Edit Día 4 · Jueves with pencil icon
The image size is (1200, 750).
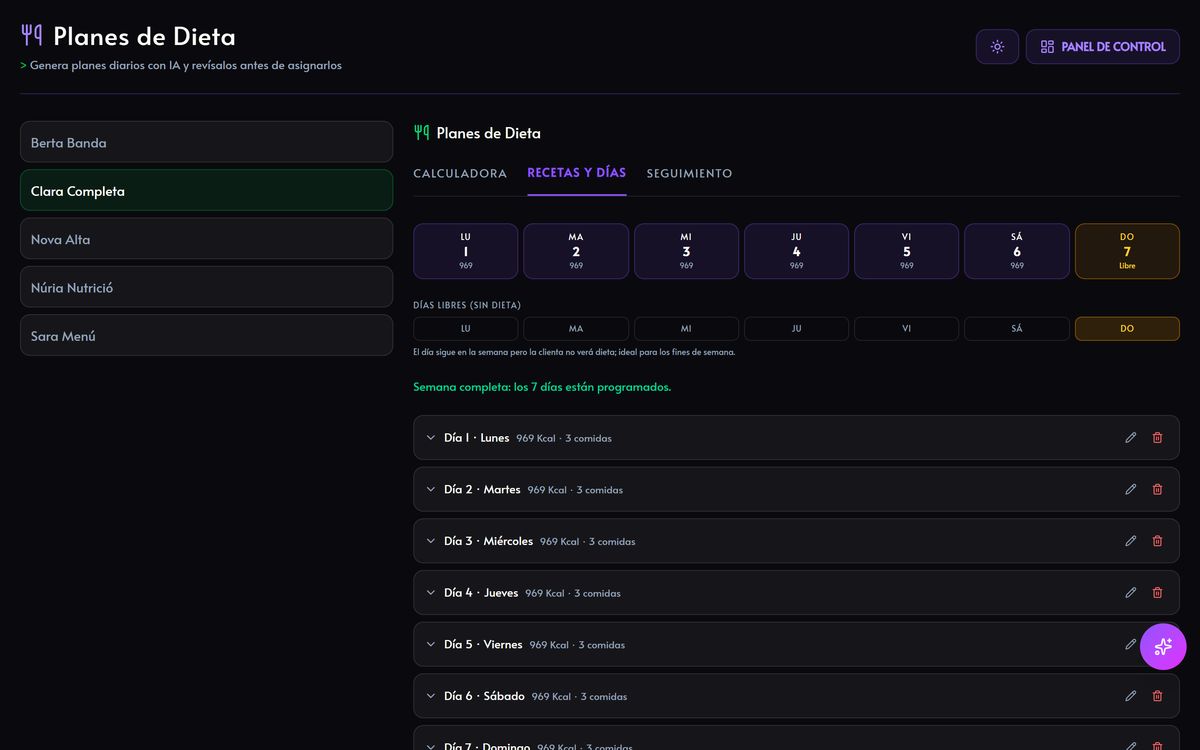click(1131, 593)
